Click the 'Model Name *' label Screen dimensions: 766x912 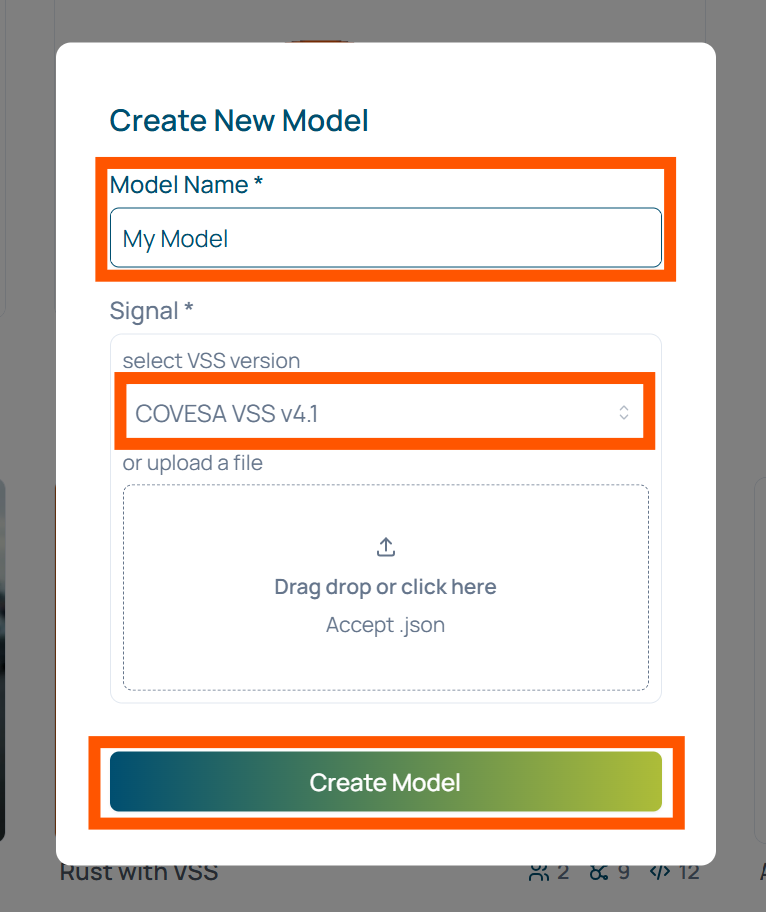(186, 185)
